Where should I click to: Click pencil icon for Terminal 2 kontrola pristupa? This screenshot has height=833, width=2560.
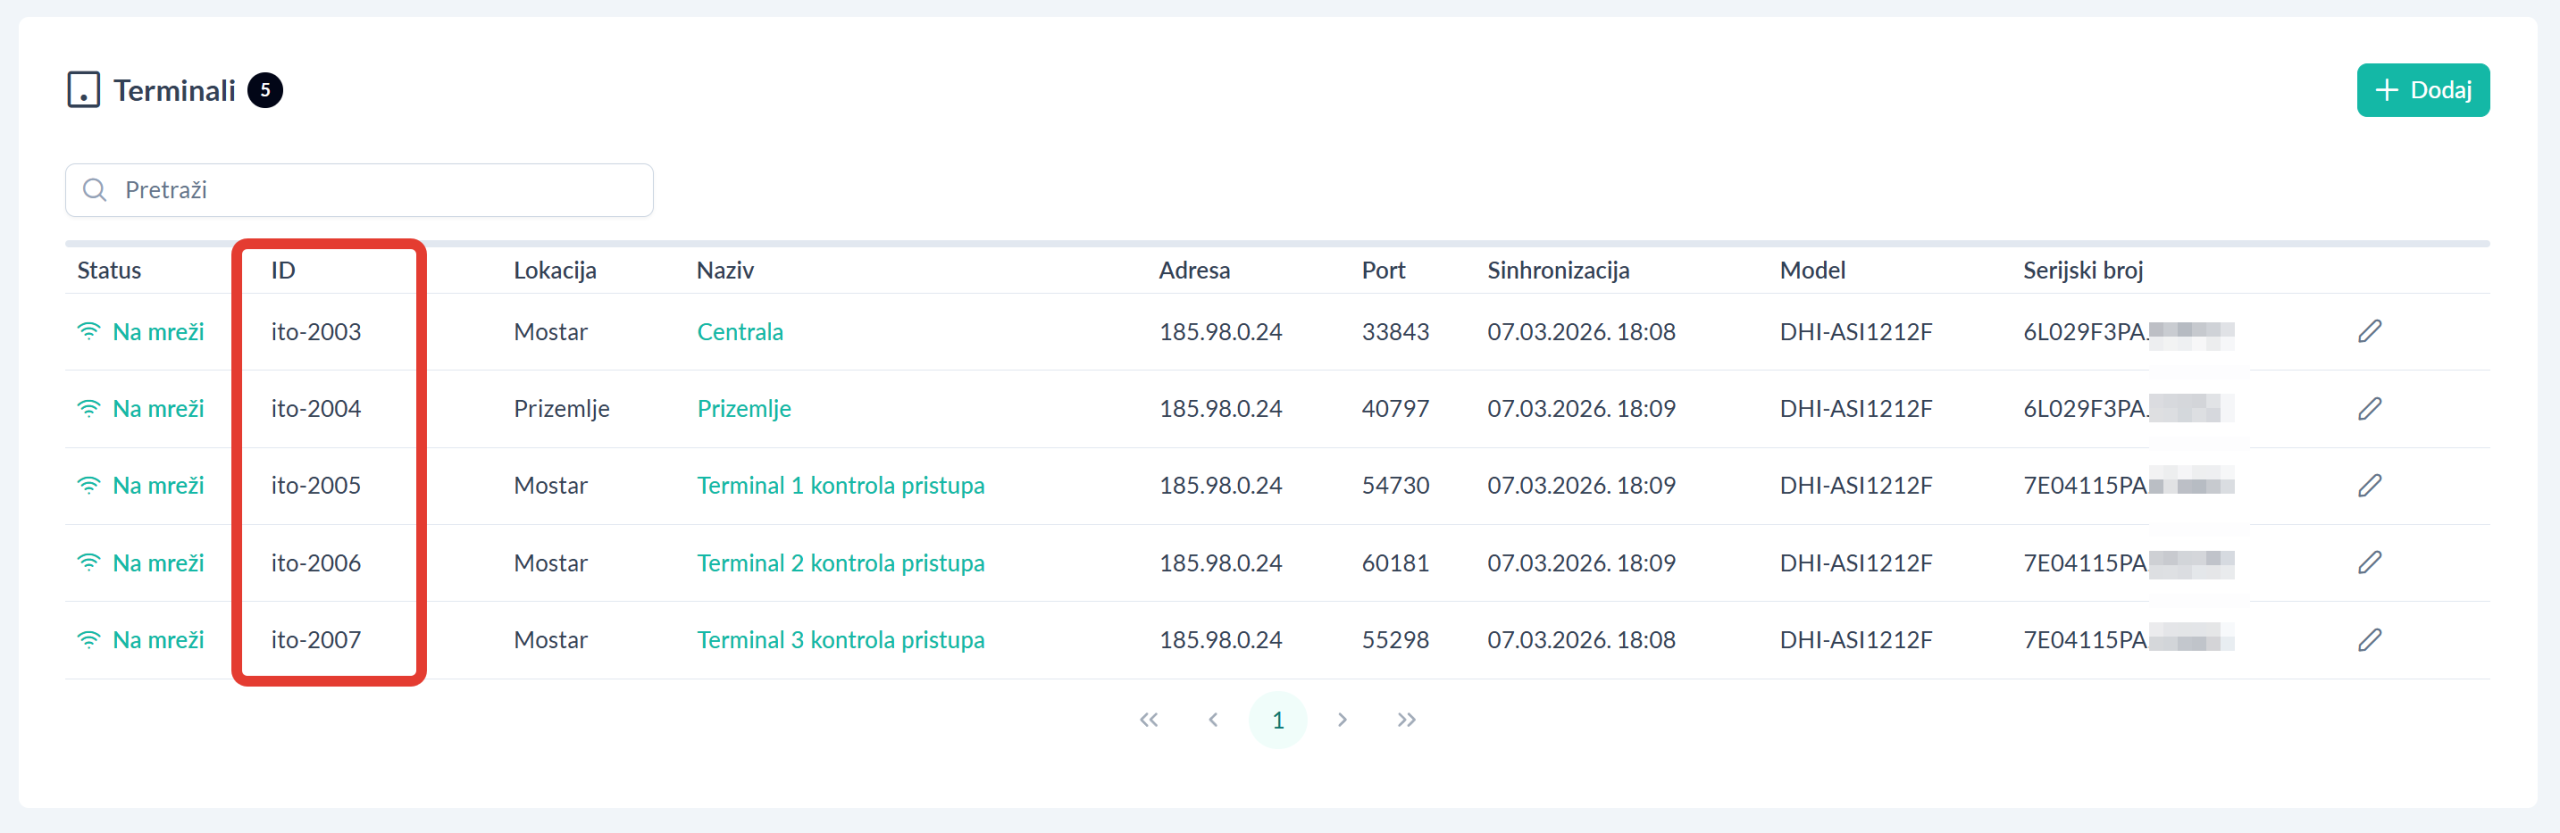click(2369, 562)
